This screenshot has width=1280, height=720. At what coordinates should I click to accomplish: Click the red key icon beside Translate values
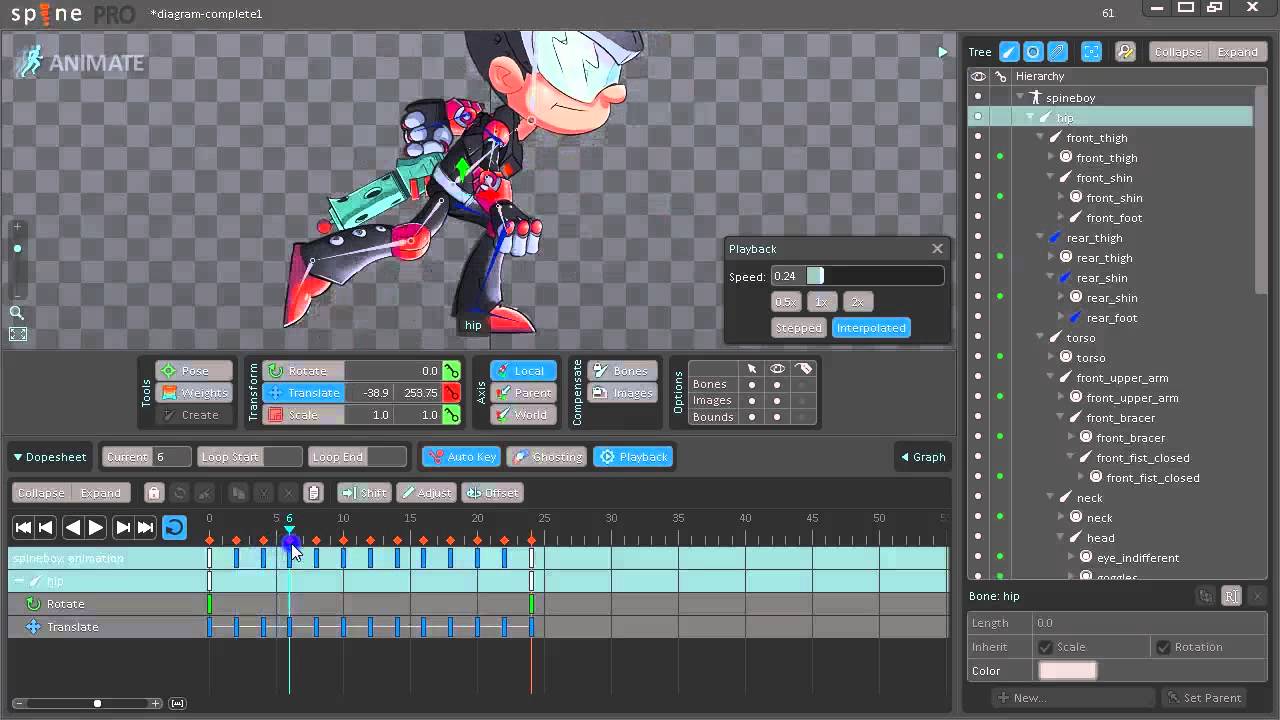pyautogui.click(x=452, y=393)
